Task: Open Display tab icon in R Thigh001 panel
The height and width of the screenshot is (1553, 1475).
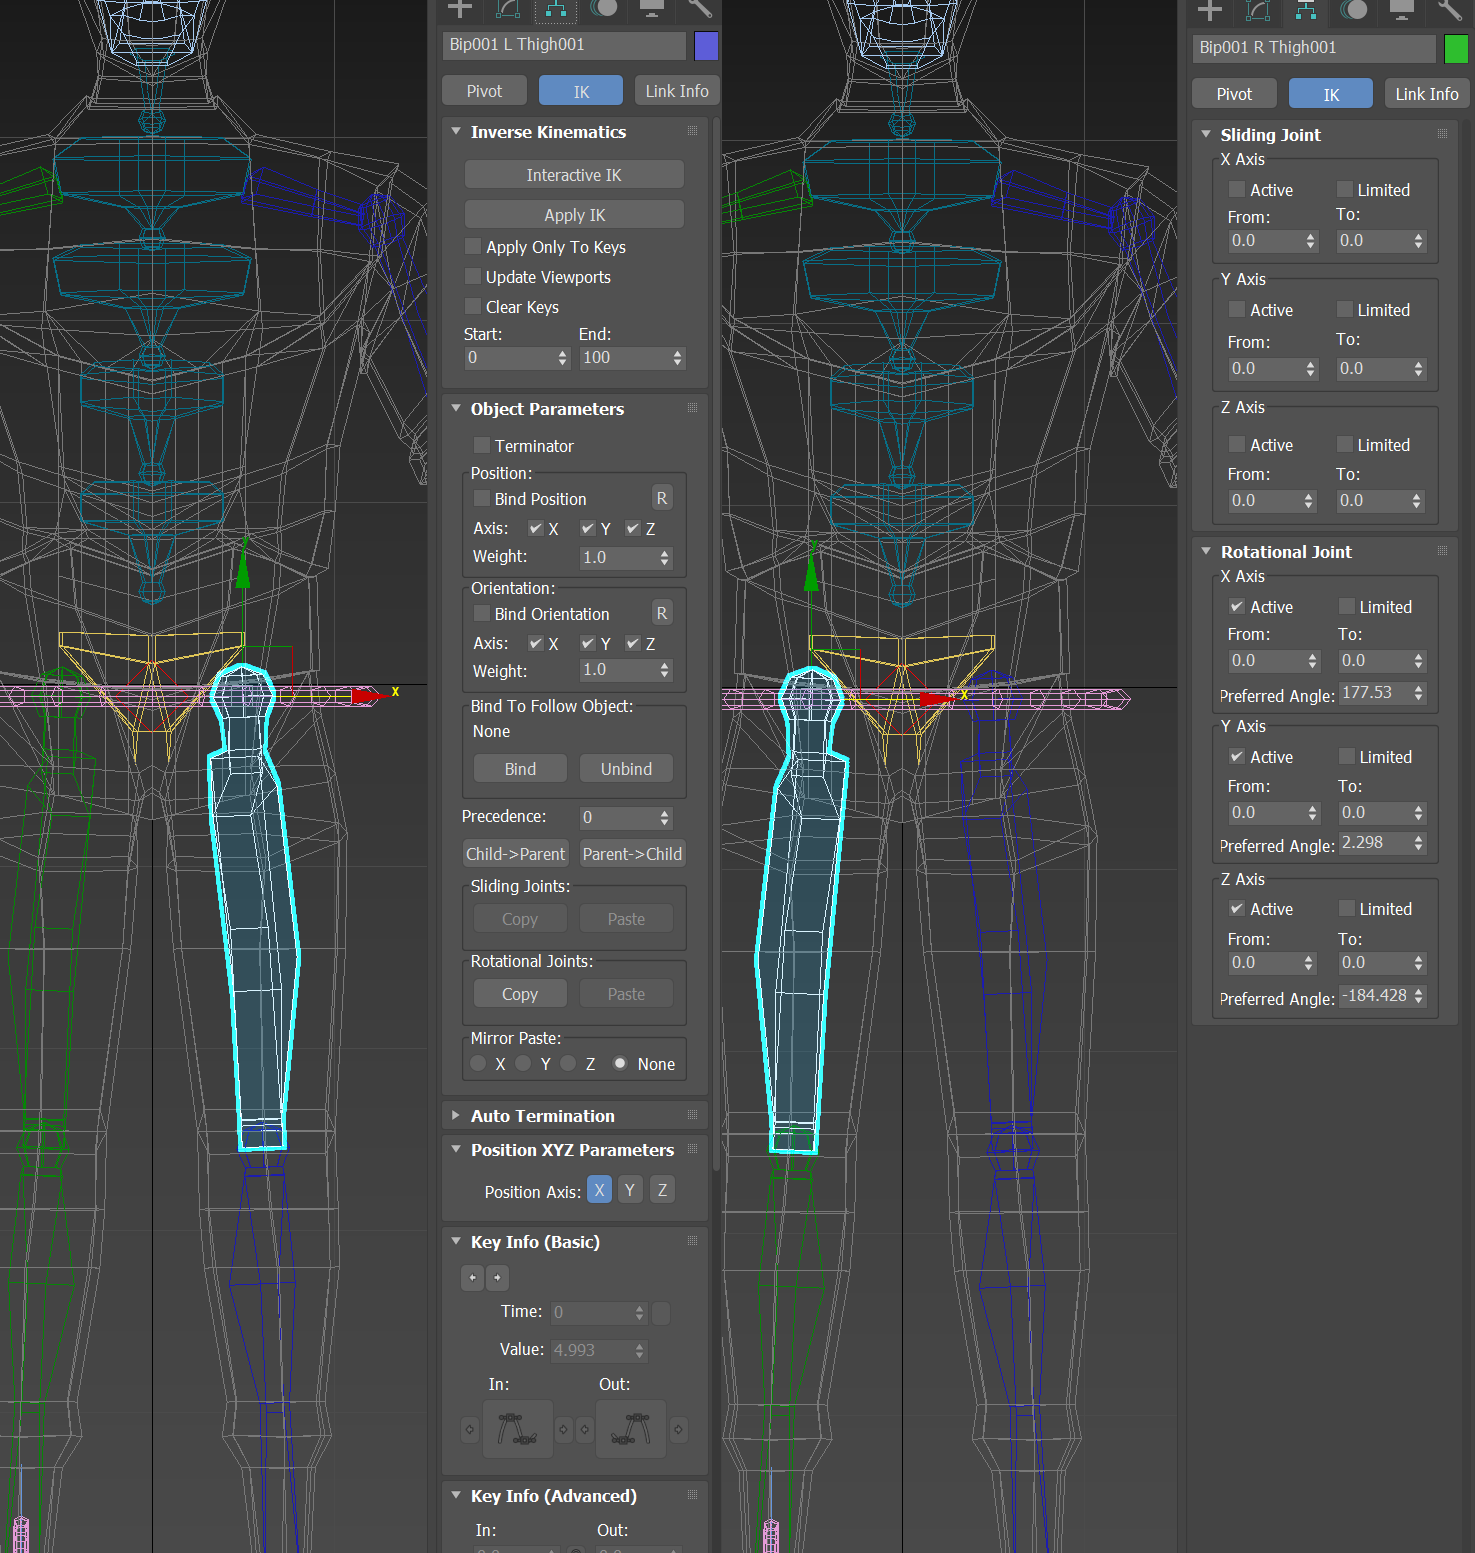Action: tap(1402, 10)
